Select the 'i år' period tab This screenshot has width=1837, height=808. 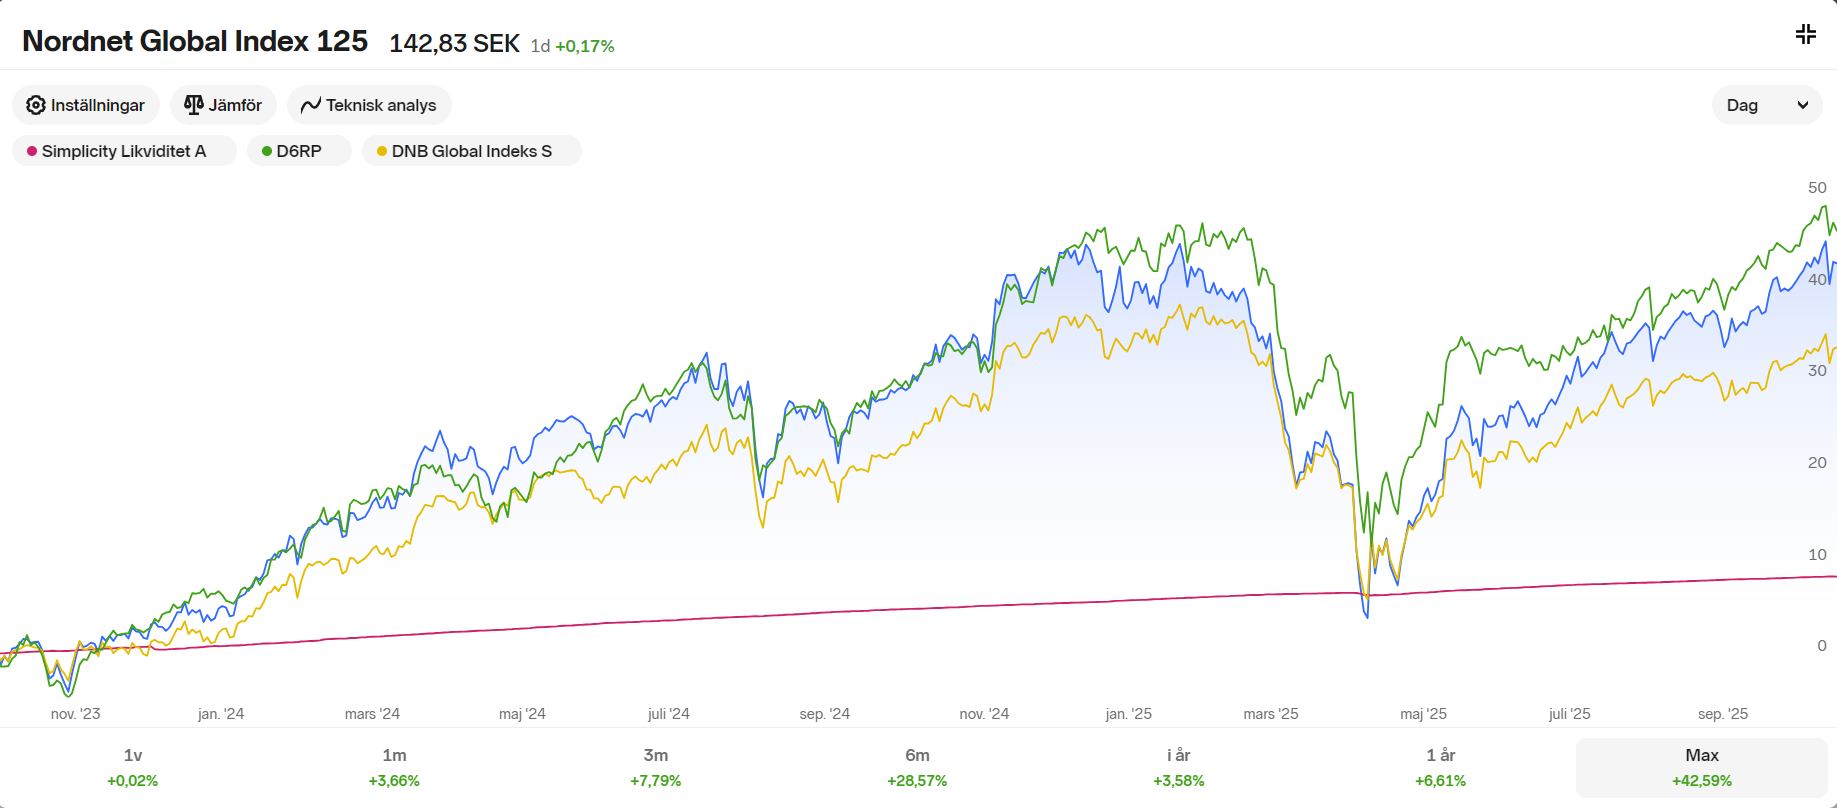pyautogui.click(x=1179, y=767)
